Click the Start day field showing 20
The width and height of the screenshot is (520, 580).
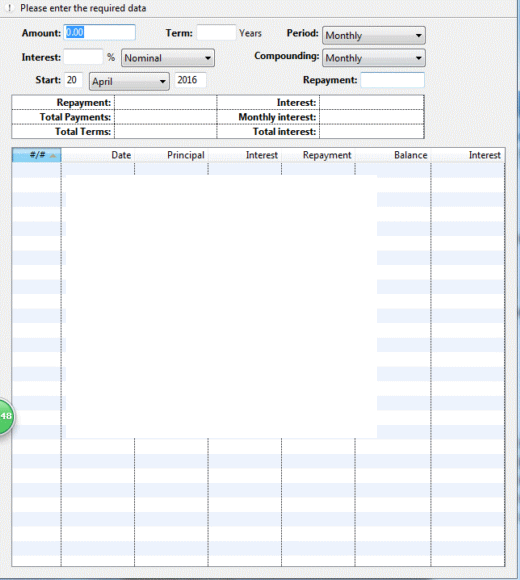click(73, 80)
